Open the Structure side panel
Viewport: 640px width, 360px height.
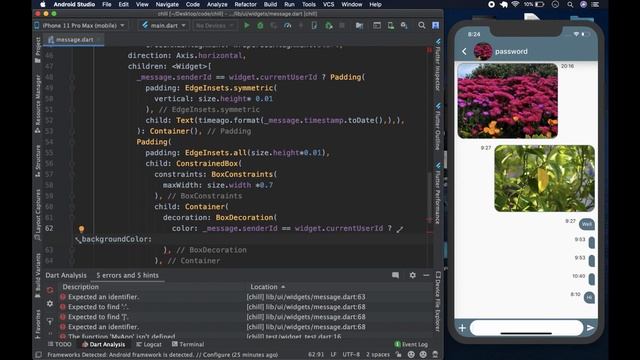click(38, 161)
